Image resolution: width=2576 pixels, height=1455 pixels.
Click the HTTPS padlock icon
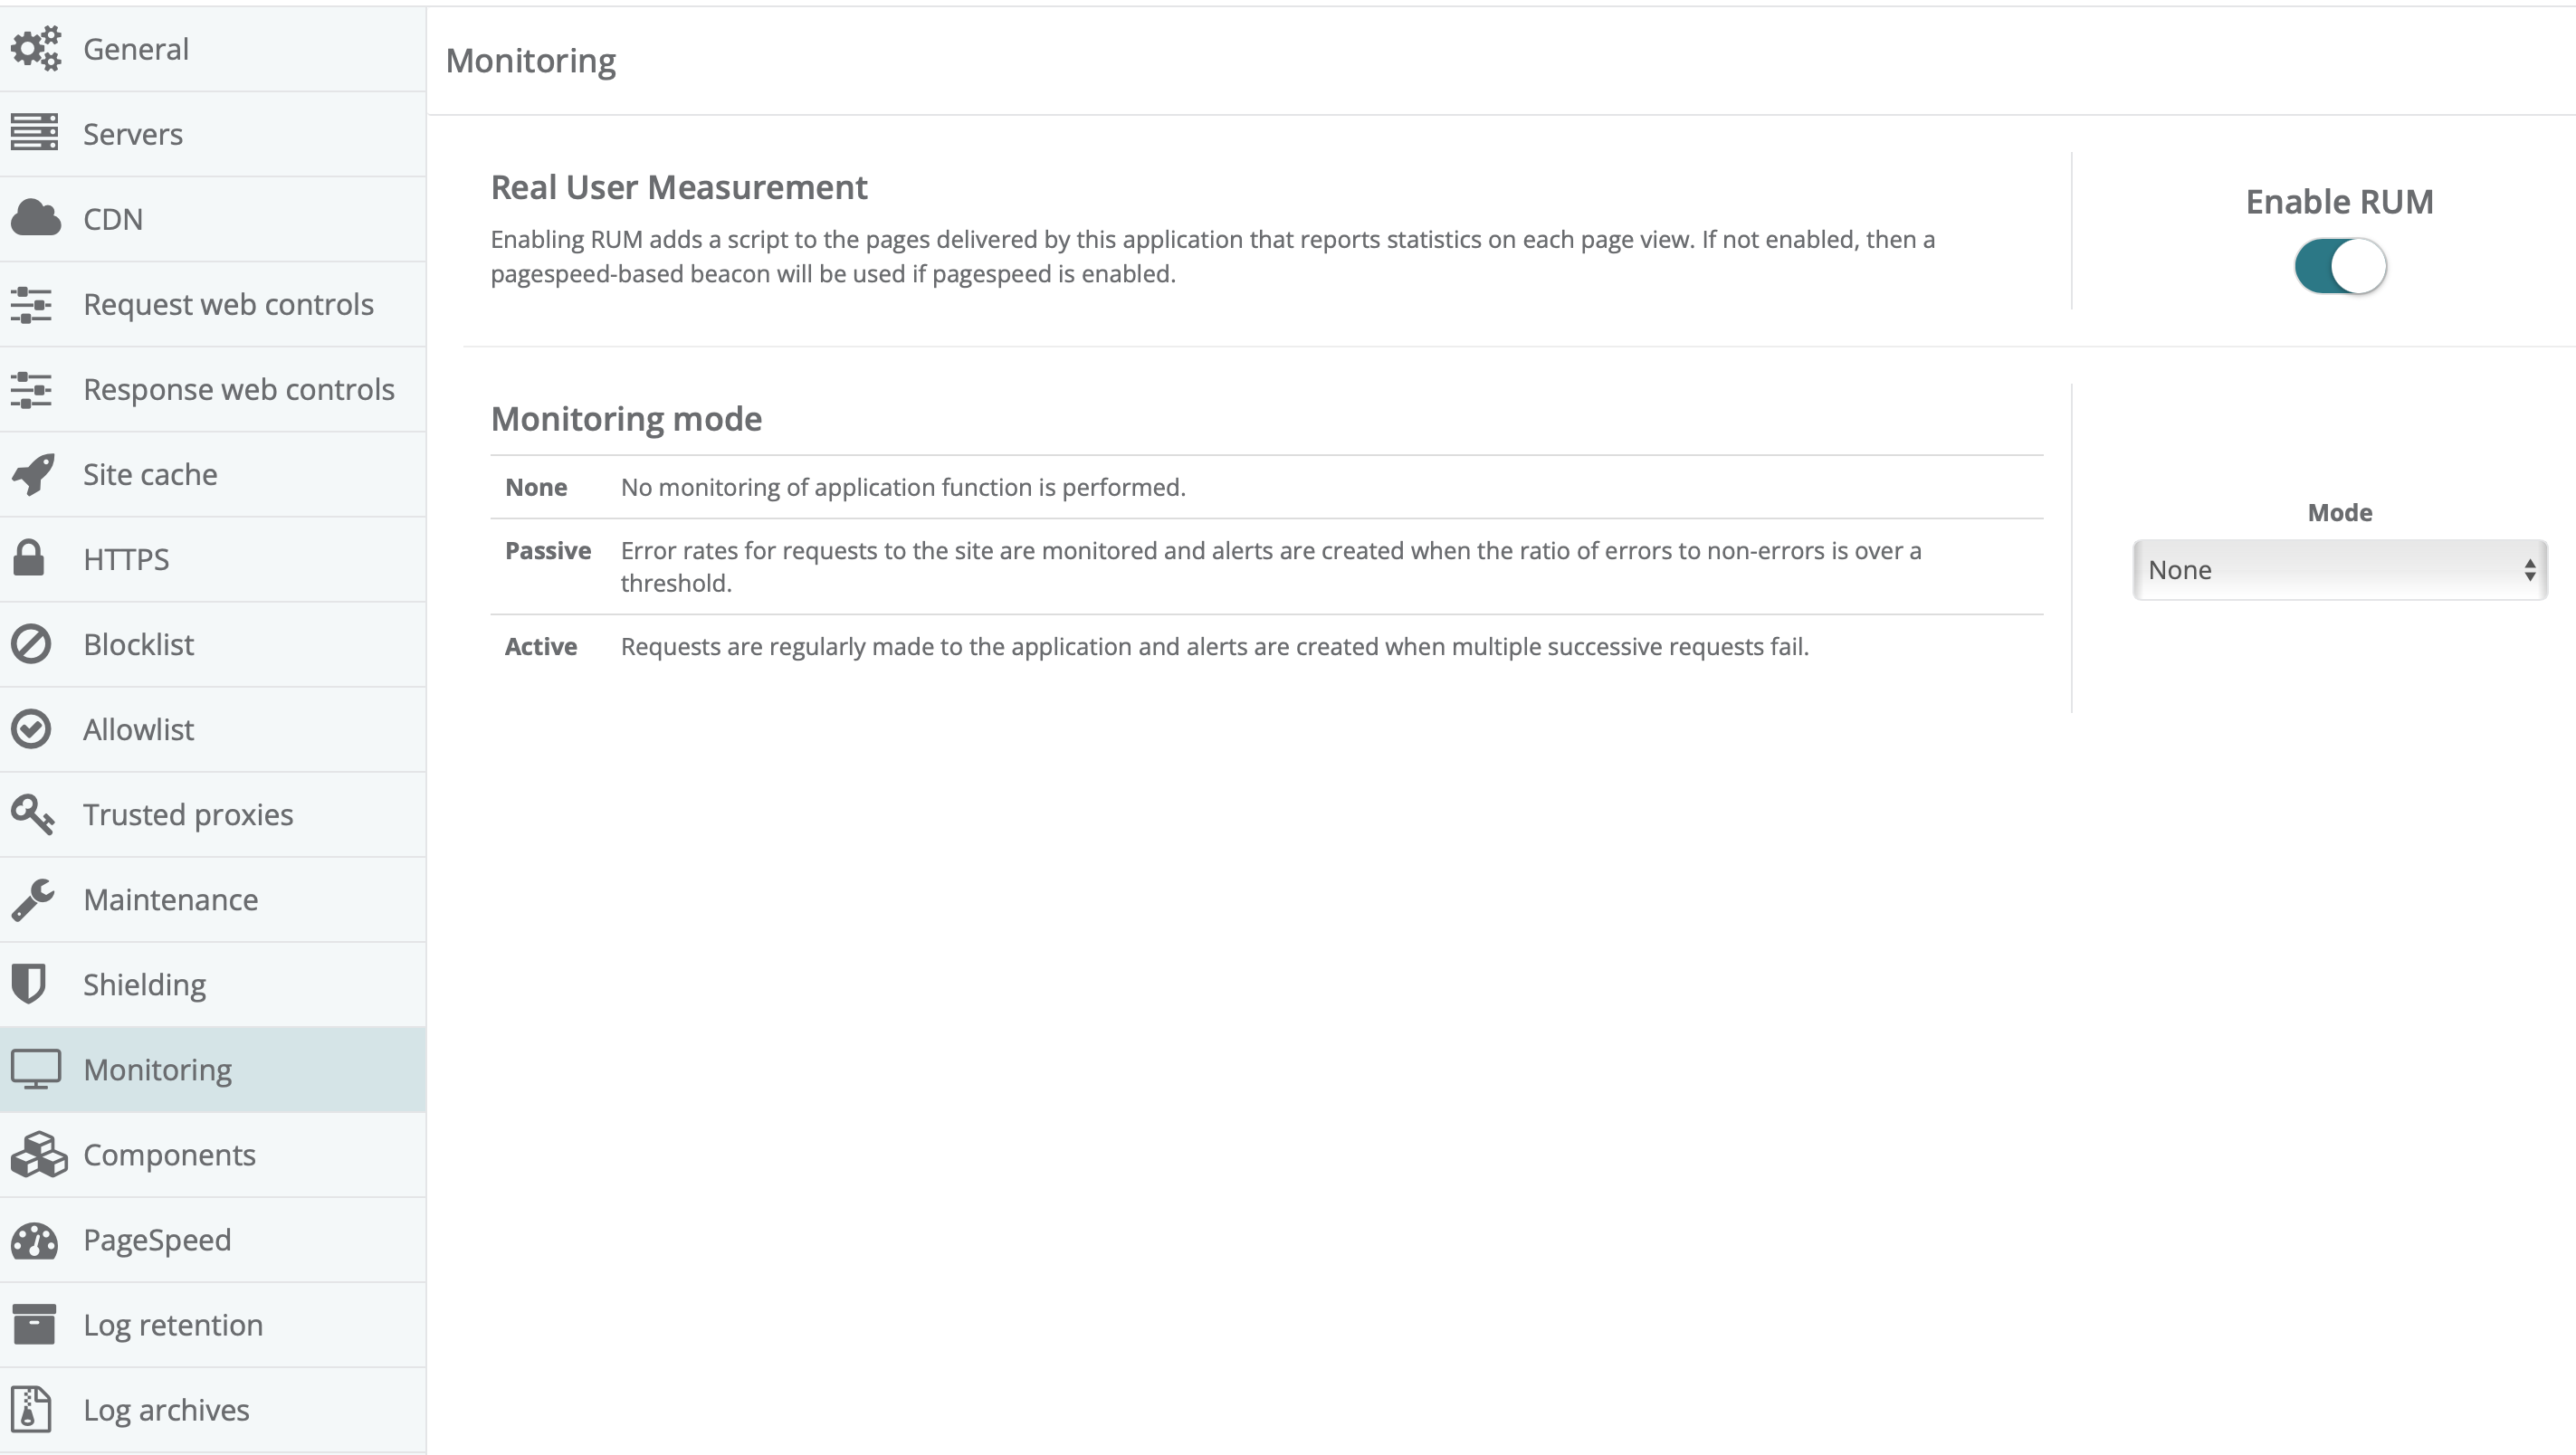[x=29, y=559]
